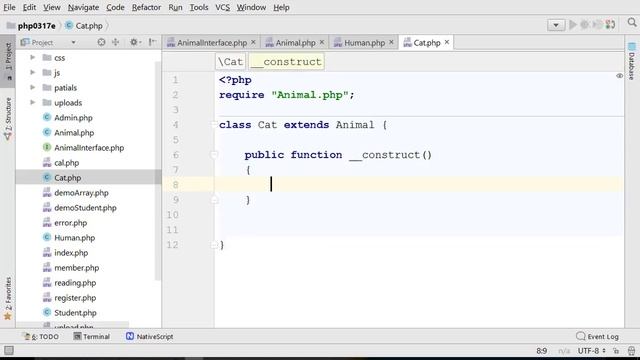Open the Navigate menu
The height and width of the screenshot is (360, 640).
click(x=83, y=7)
